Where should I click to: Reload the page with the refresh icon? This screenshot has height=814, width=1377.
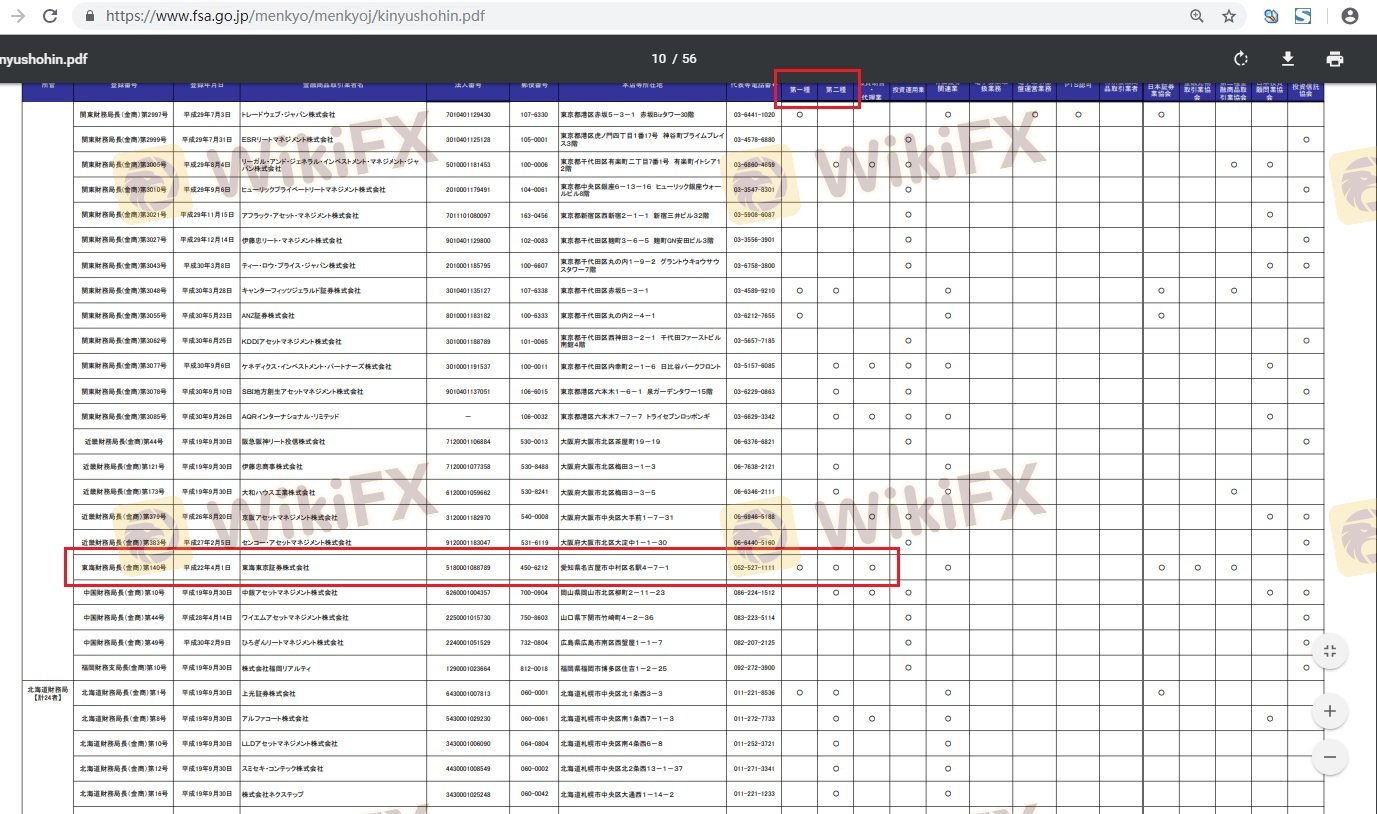pos(50,16)
